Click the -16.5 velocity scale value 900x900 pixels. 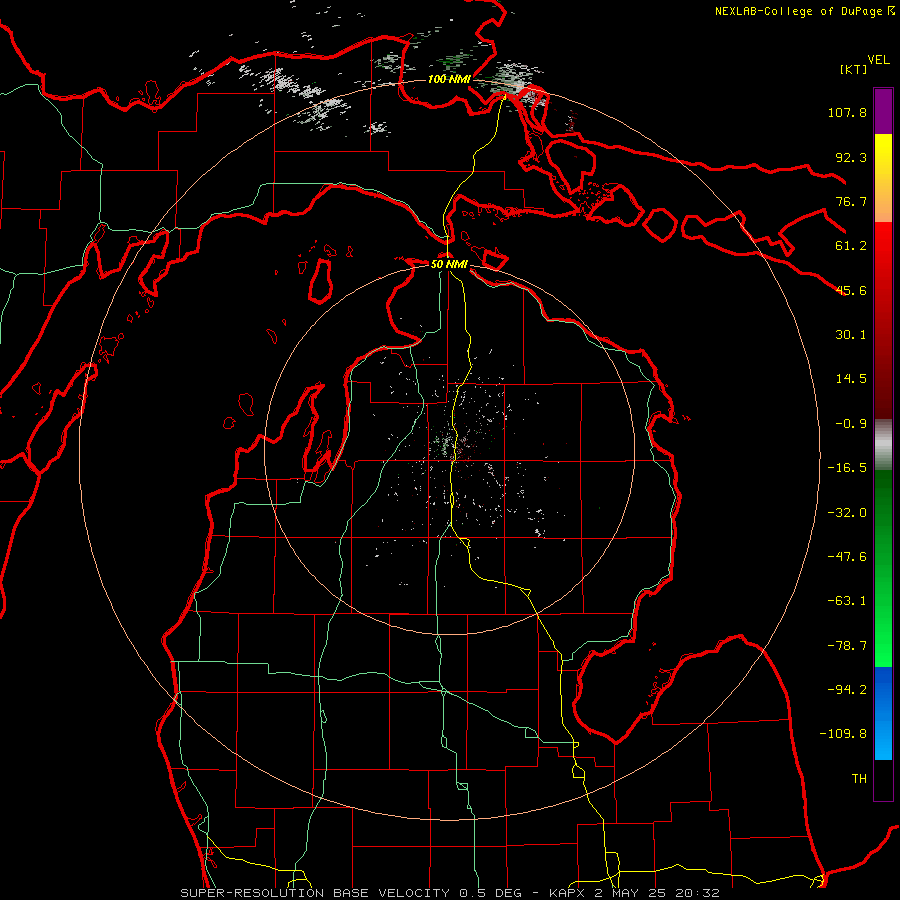tap(847, 468)
